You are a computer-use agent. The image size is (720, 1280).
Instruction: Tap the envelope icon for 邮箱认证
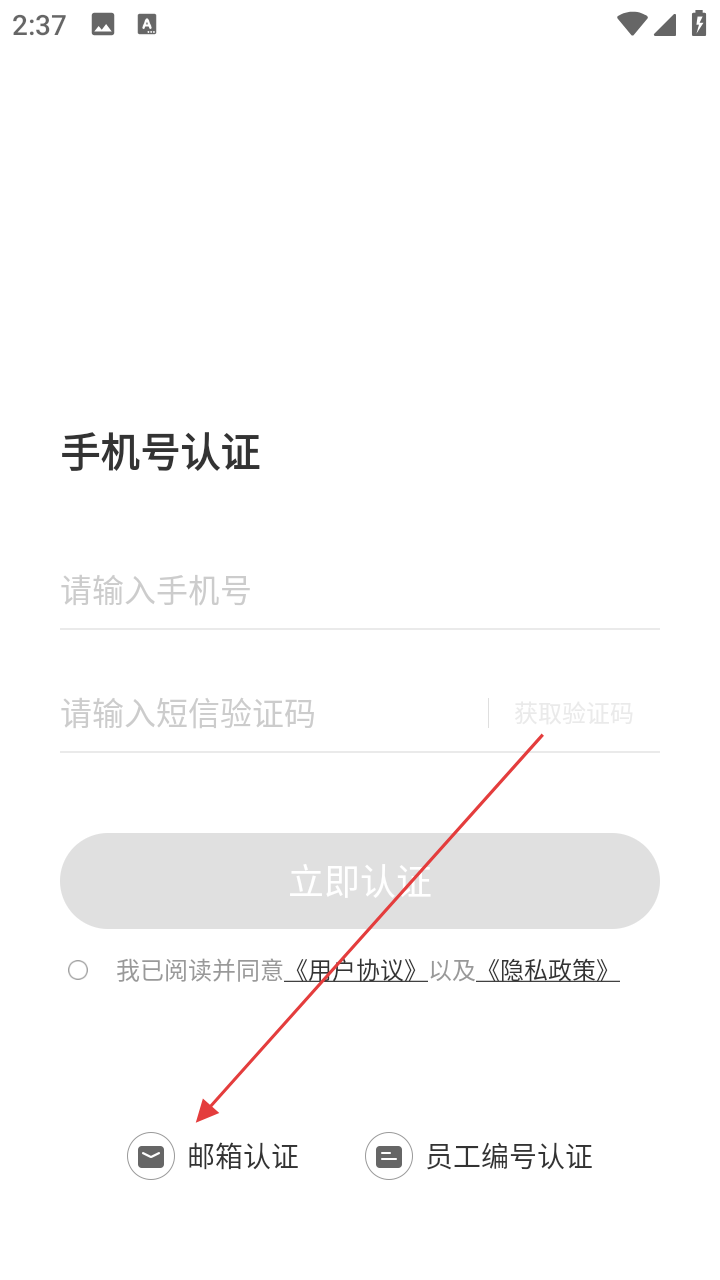point(151,1156)
